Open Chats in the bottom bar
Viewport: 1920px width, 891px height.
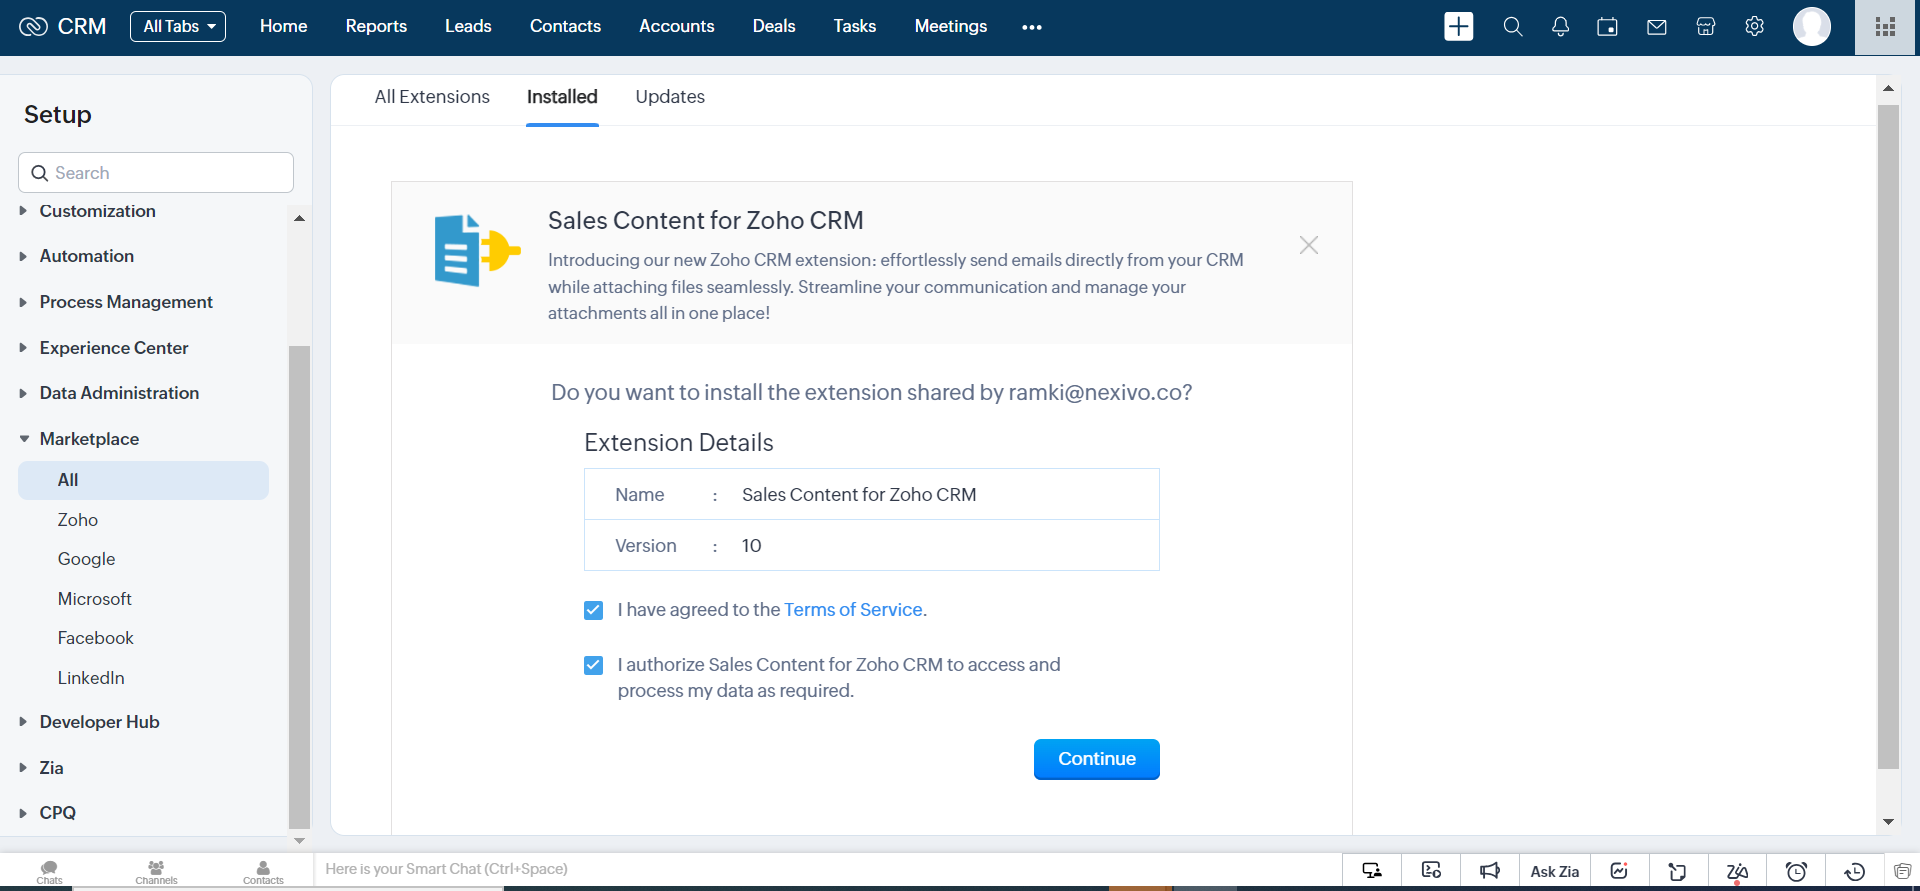(49, 872)
